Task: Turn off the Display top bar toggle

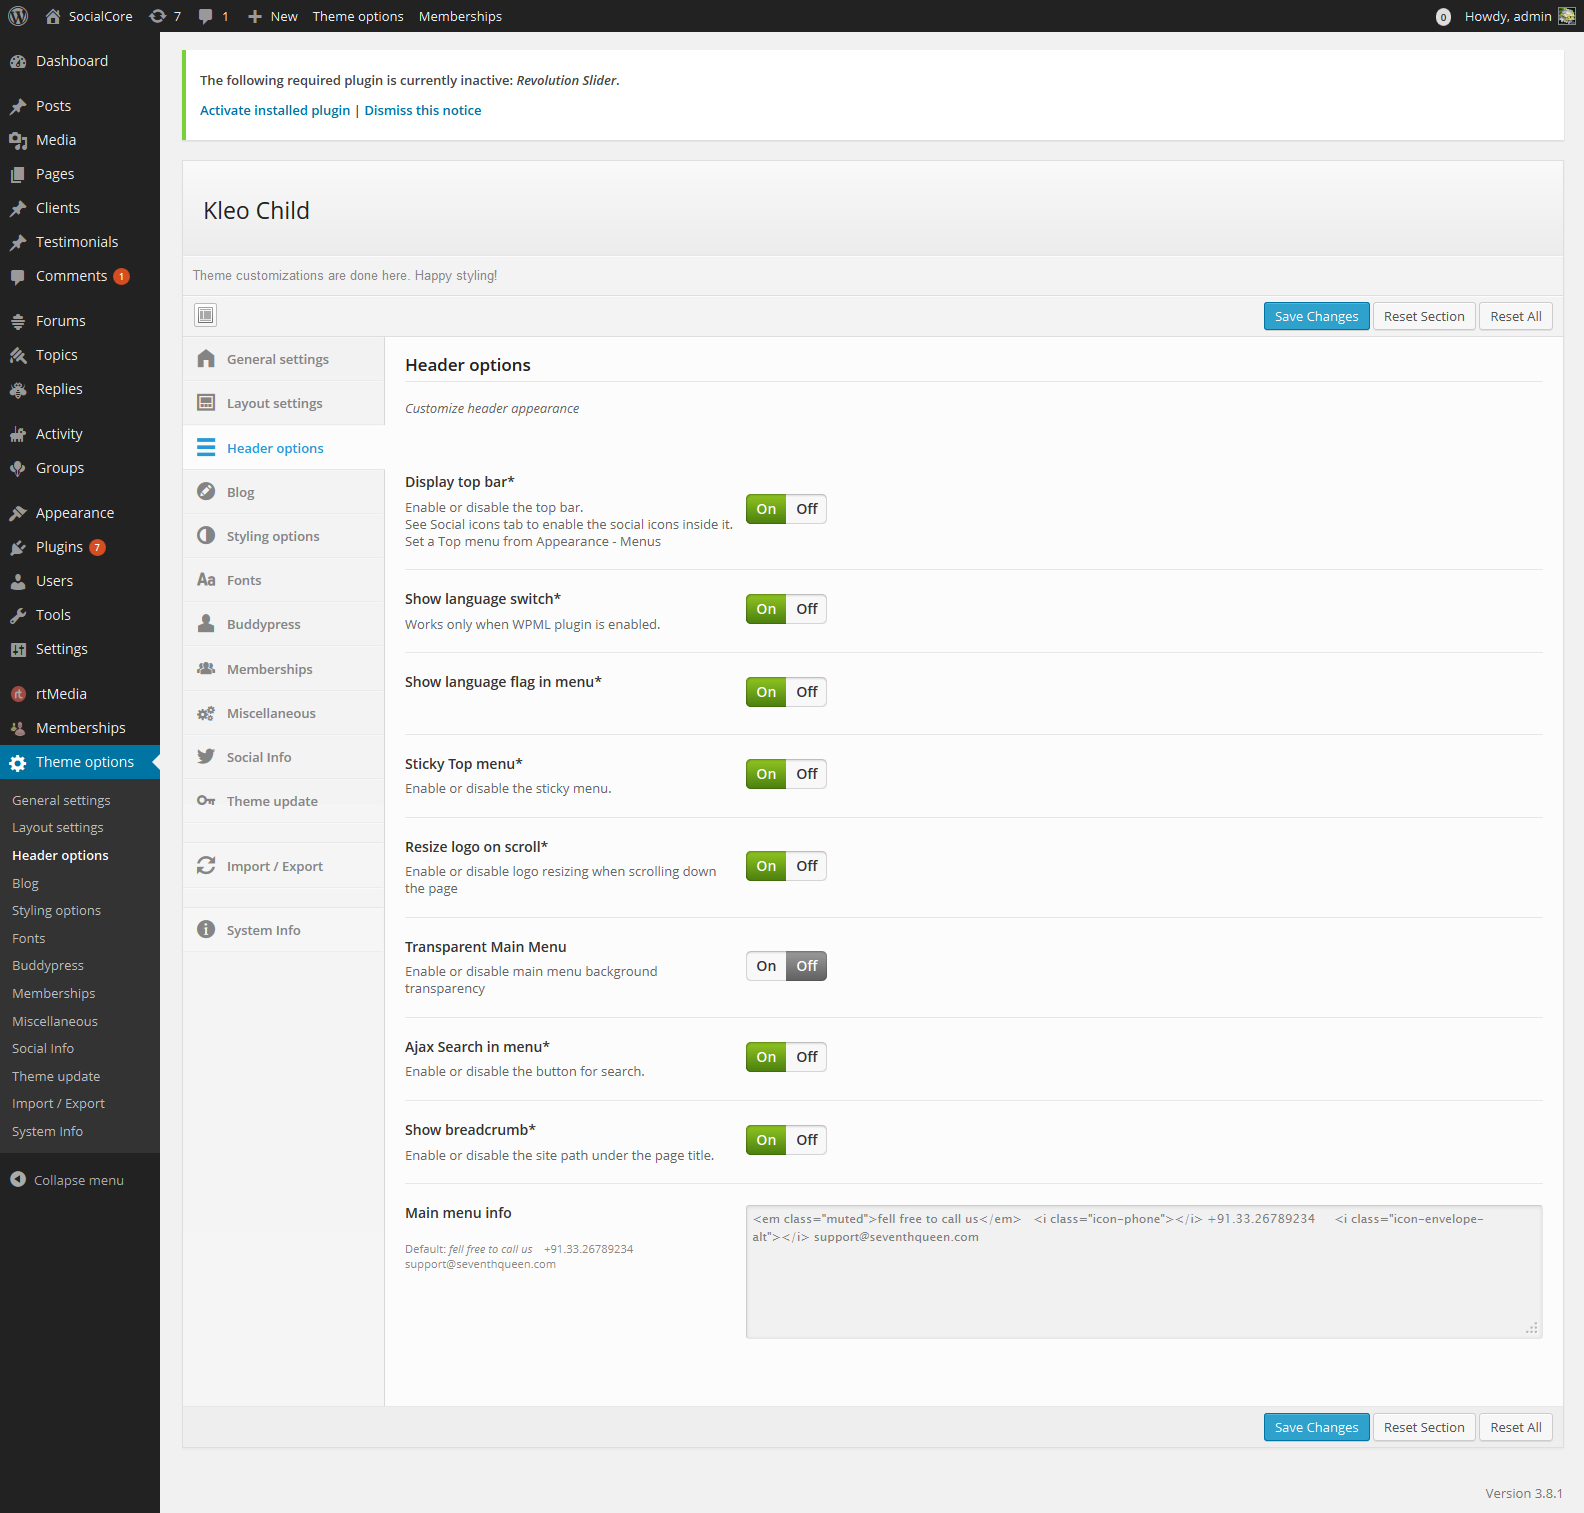Action: tap(806, 509)
